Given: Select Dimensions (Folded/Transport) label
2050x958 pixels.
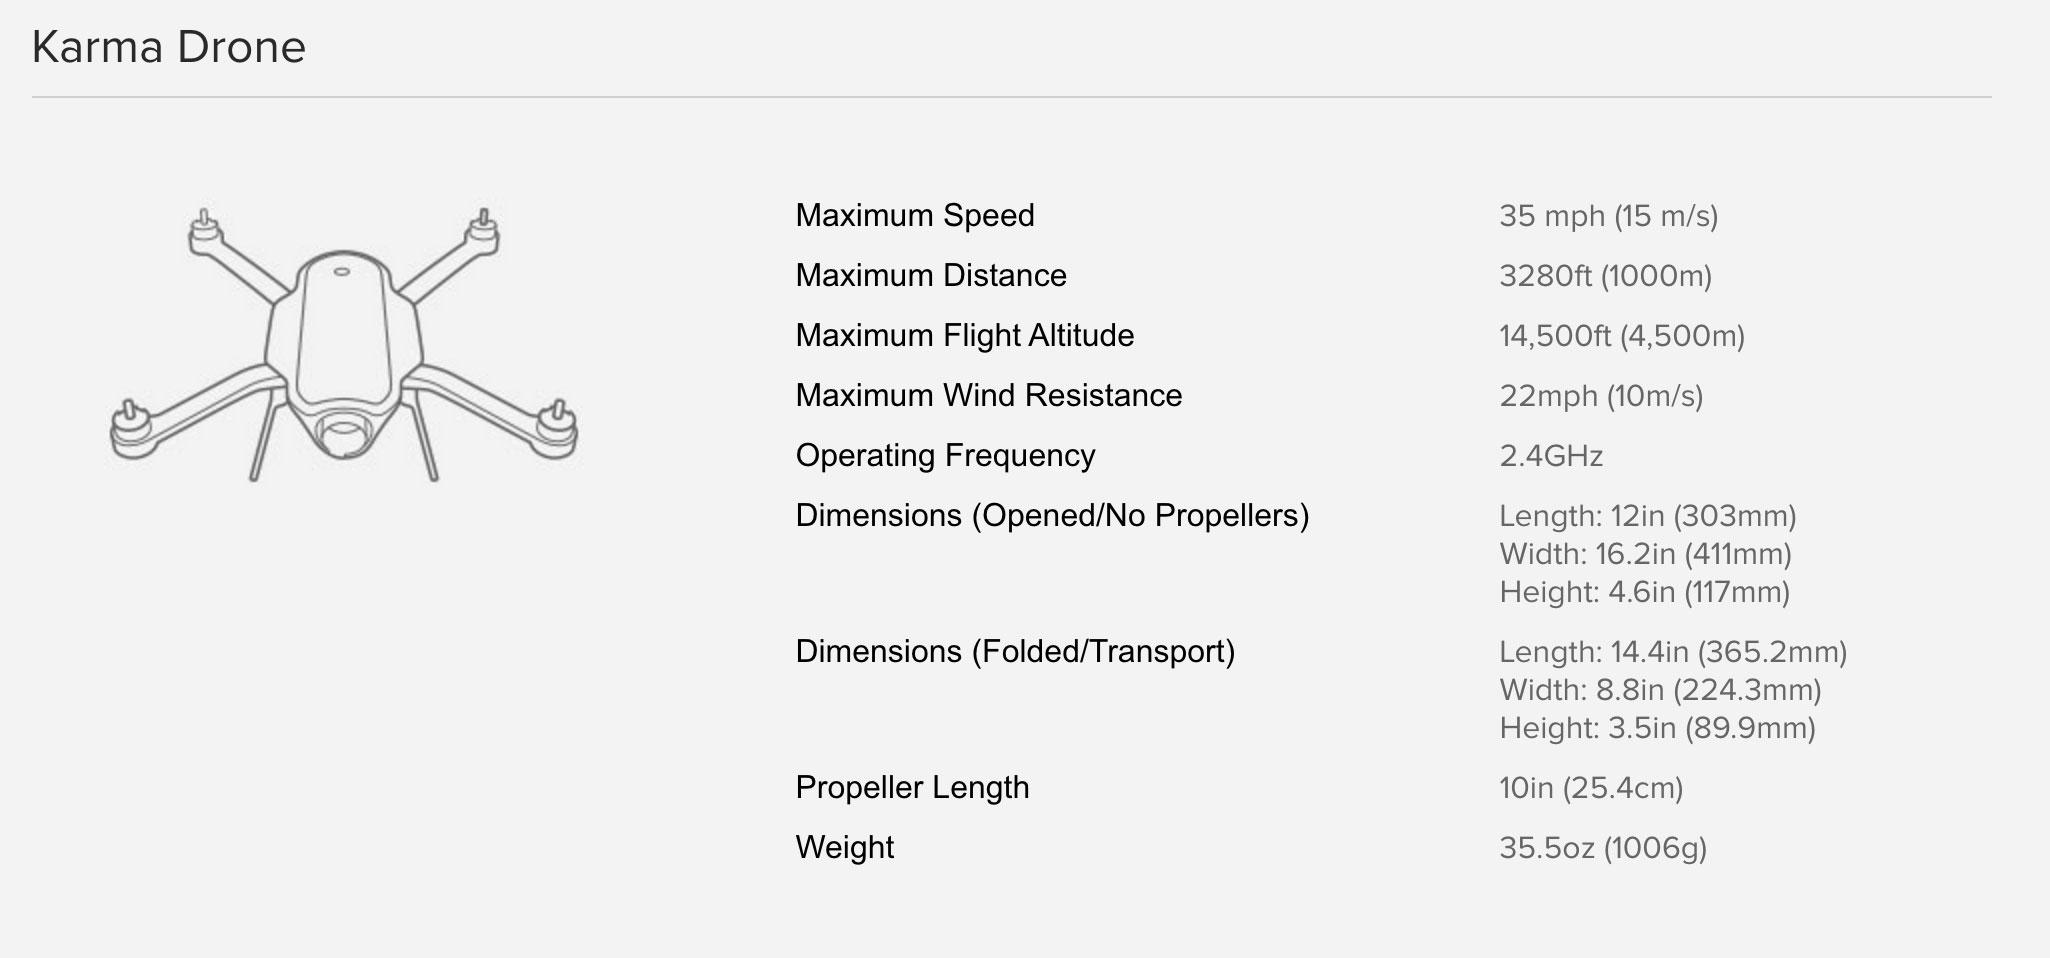Looking at the screenshot, I should click(x=1015, y=651).
